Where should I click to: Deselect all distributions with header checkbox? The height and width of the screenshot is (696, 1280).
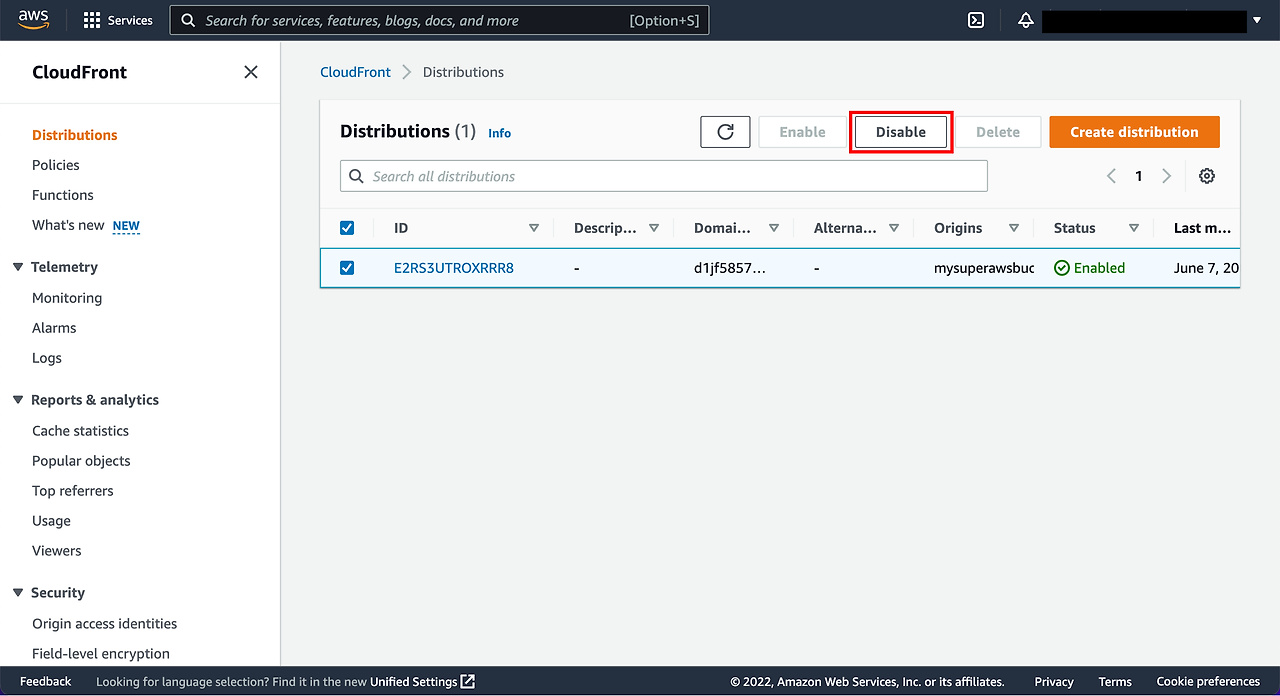pos(347,227)
